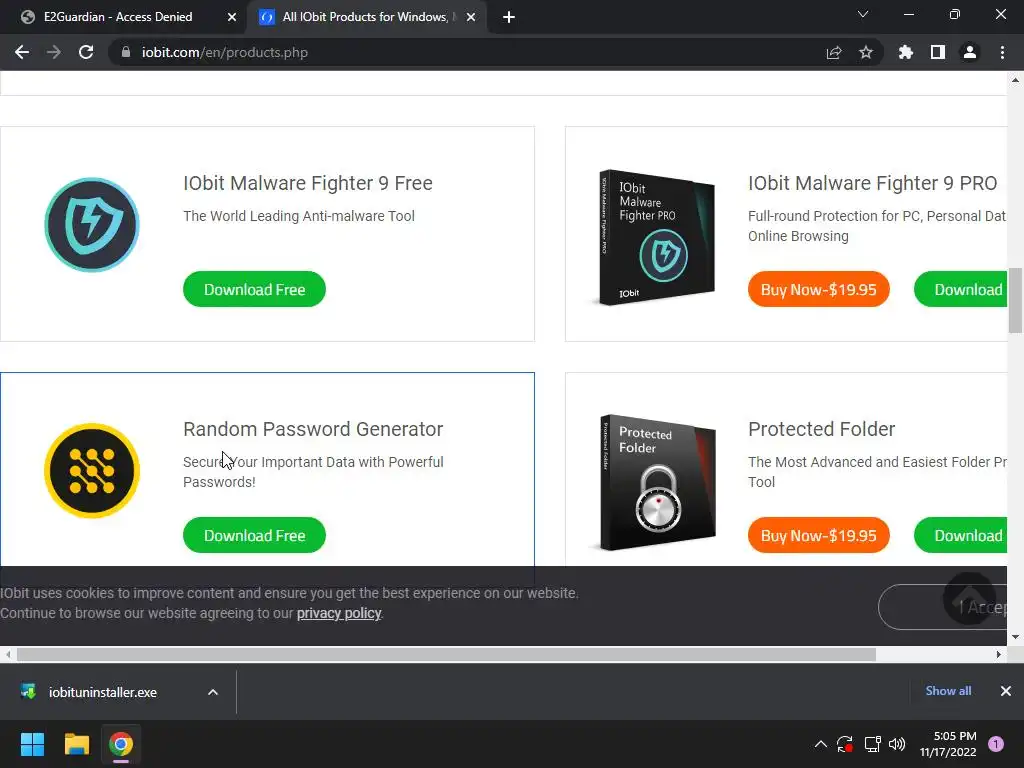This screenshot has width=1024, height=768.
Task: Click the vertical scrollbar thumb
Action: point(1016,300)
